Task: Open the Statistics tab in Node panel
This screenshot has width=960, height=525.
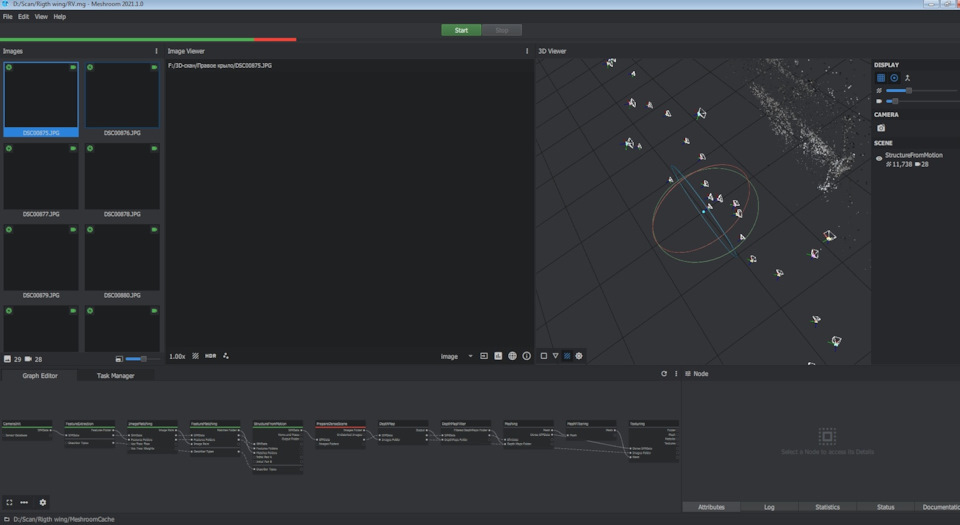Action: (x=827, y=507)
